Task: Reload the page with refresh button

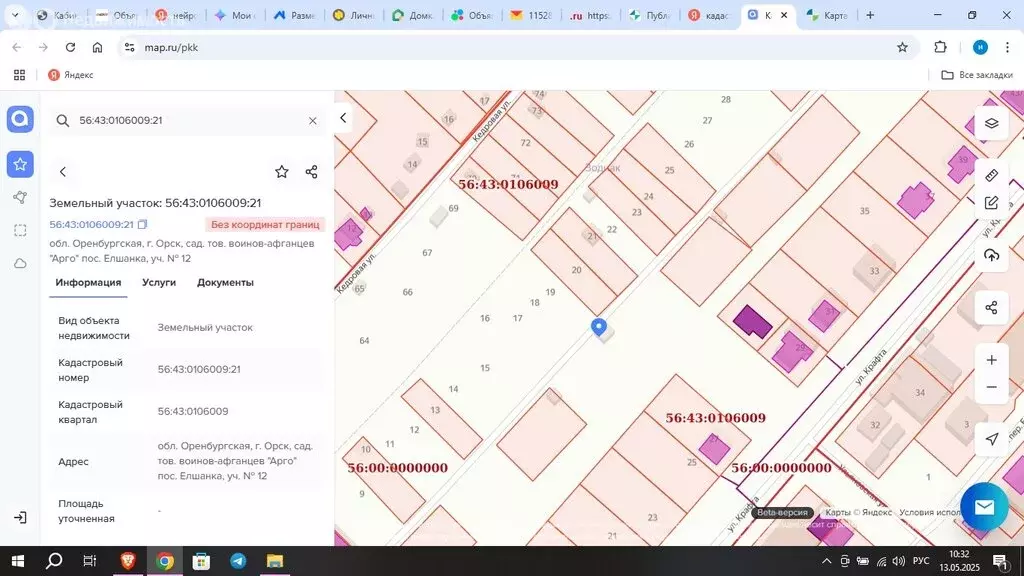Action: click(x=70, y=47)
